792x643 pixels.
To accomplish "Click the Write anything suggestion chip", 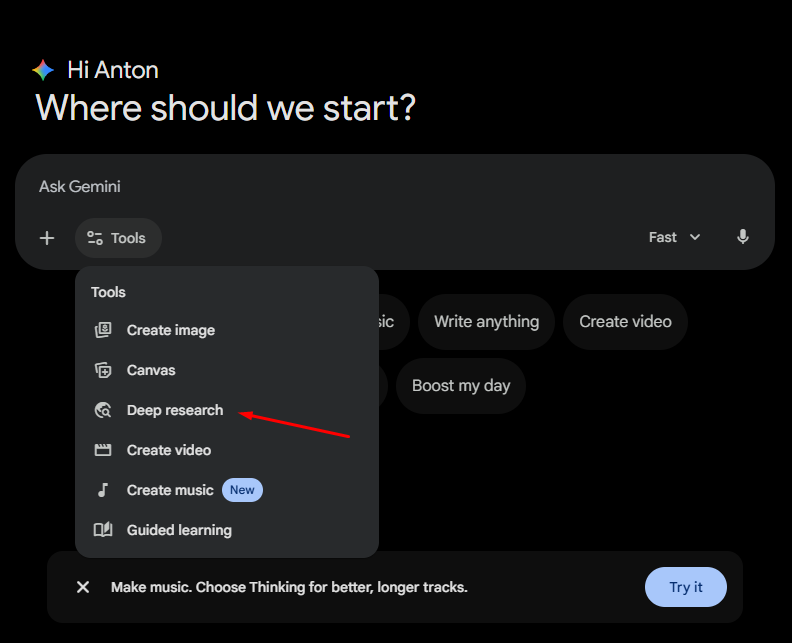I will point(486,322).
